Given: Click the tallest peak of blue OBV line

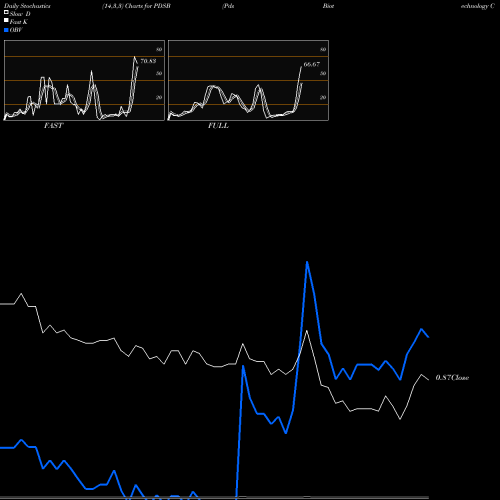Looking at the screenshot, I should 307,262.
